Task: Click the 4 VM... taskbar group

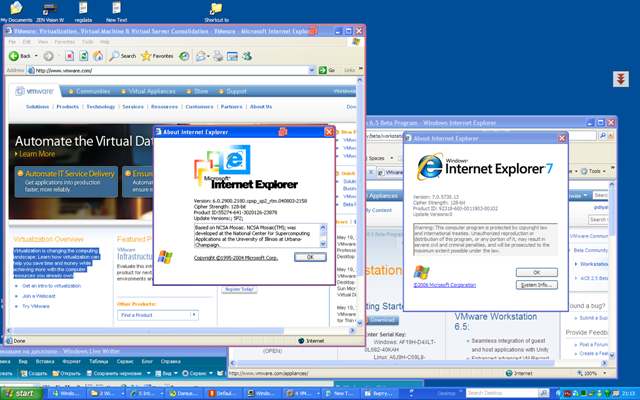Action: (302, 393)
